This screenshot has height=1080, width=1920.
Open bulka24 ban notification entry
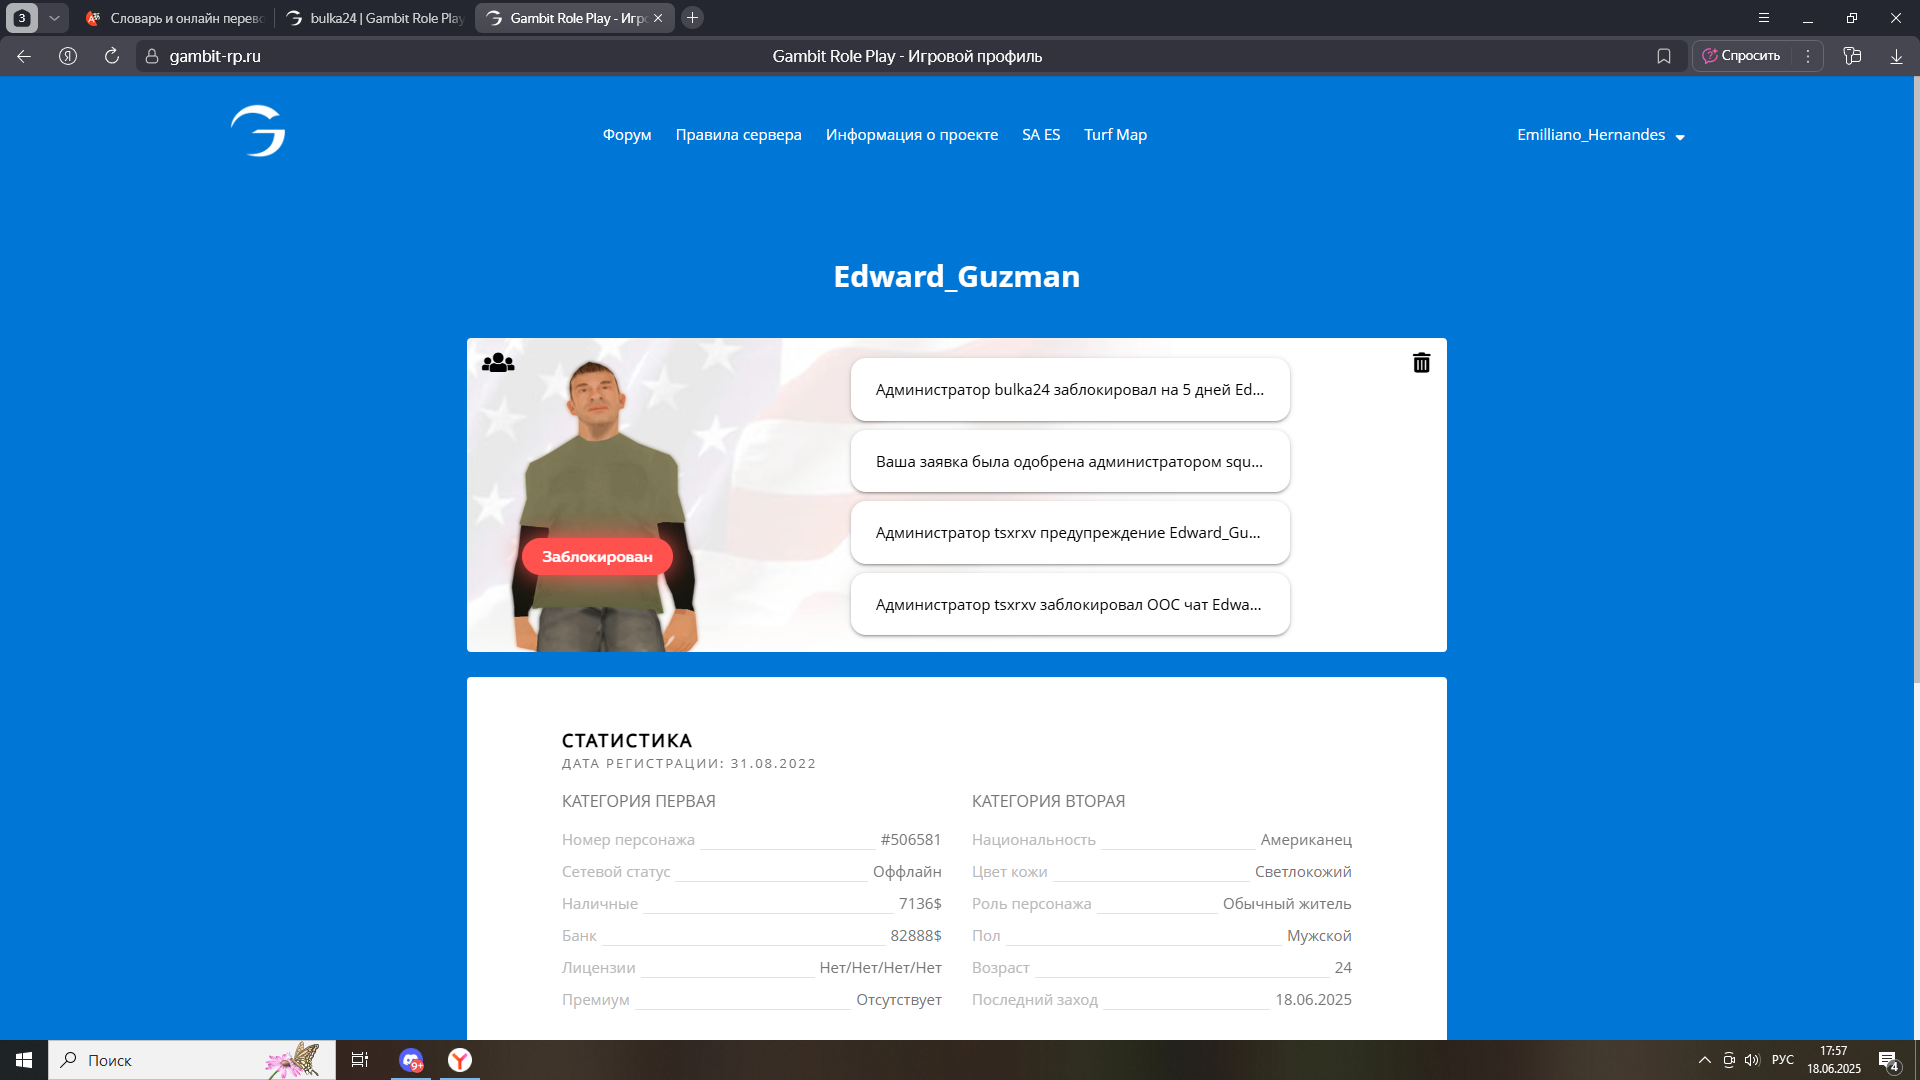click(x=1069, y=390)
